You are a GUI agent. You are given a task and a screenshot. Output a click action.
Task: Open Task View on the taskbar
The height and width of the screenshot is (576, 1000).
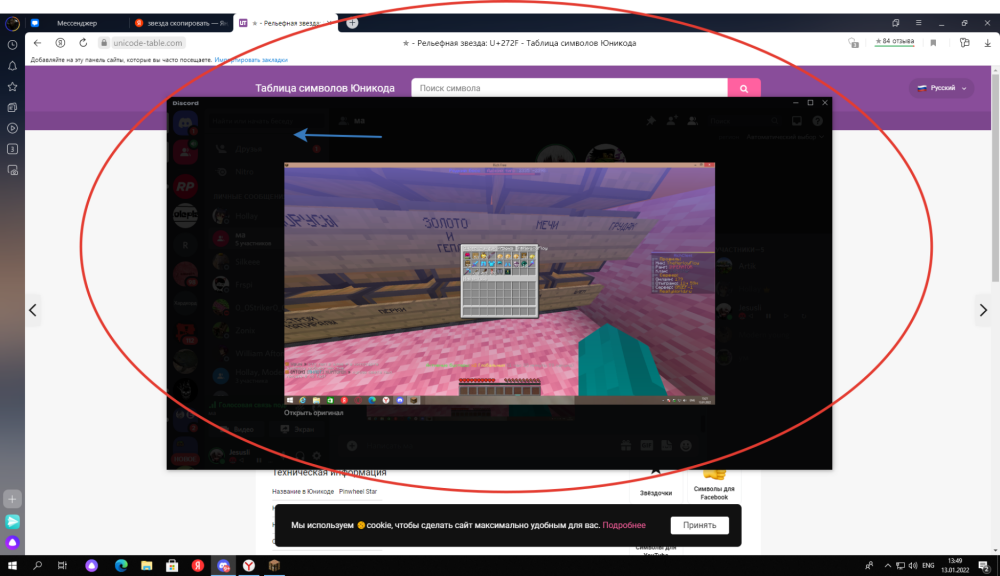tap(62, 565)
